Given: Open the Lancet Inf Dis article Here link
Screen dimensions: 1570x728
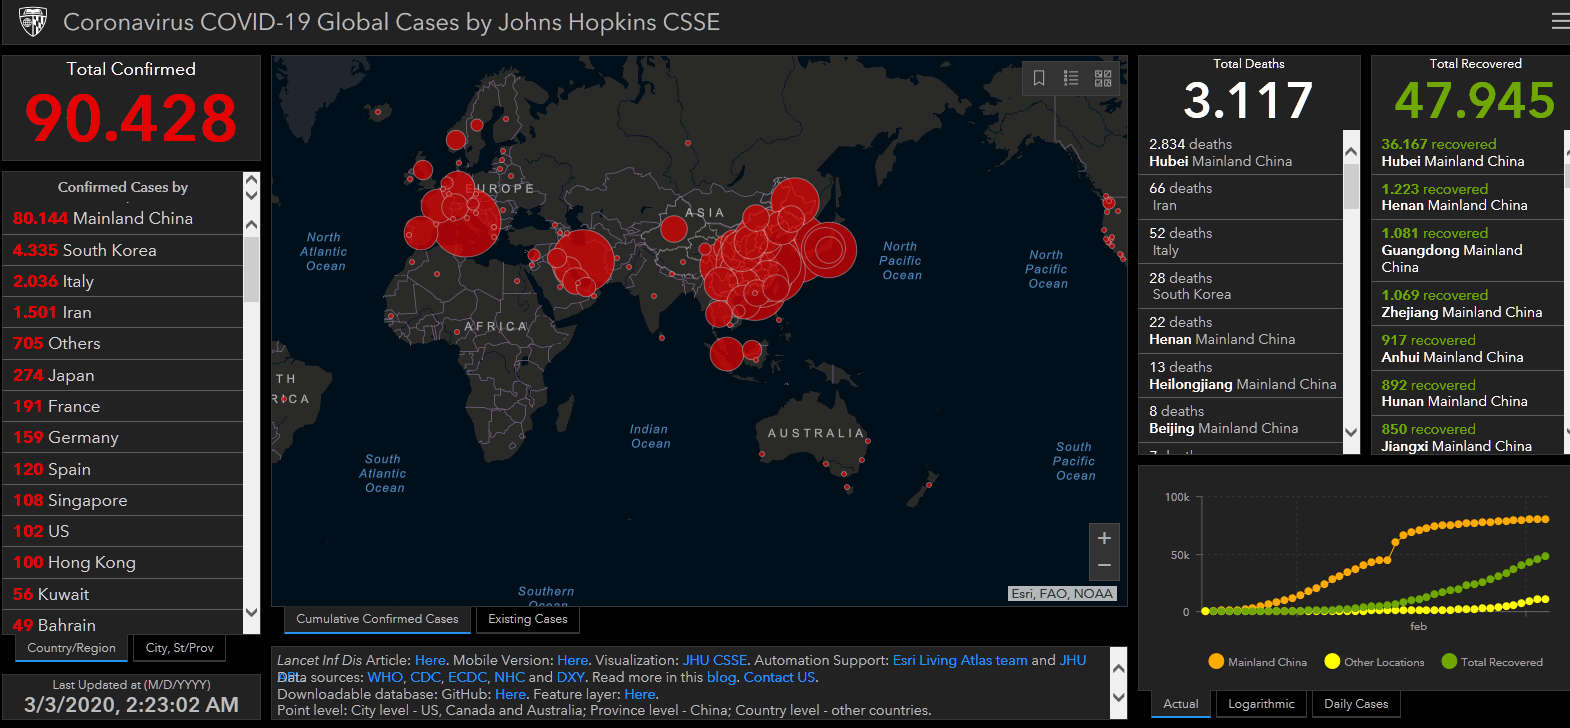Looking at the screenshot, I should [x=430, y=660].
